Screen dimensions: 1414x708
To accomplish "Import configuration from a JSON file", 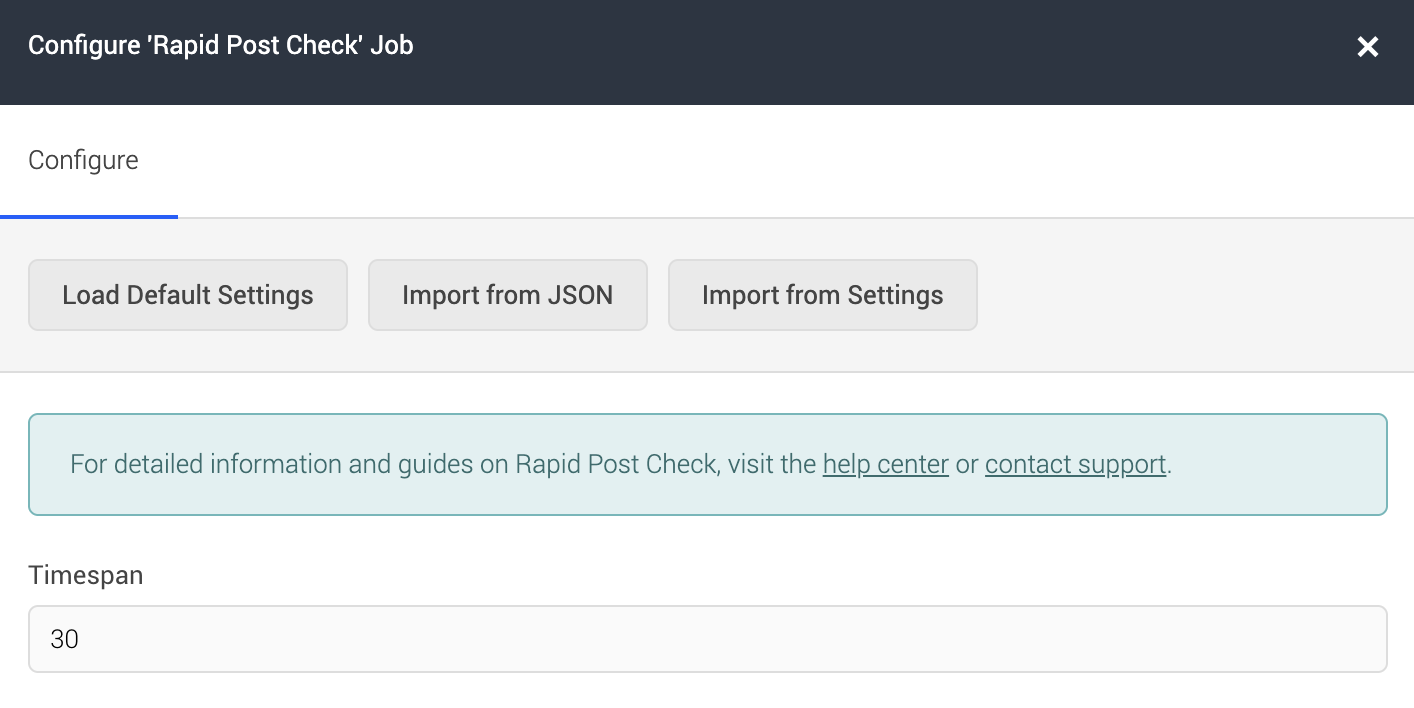I will (507, 295).
